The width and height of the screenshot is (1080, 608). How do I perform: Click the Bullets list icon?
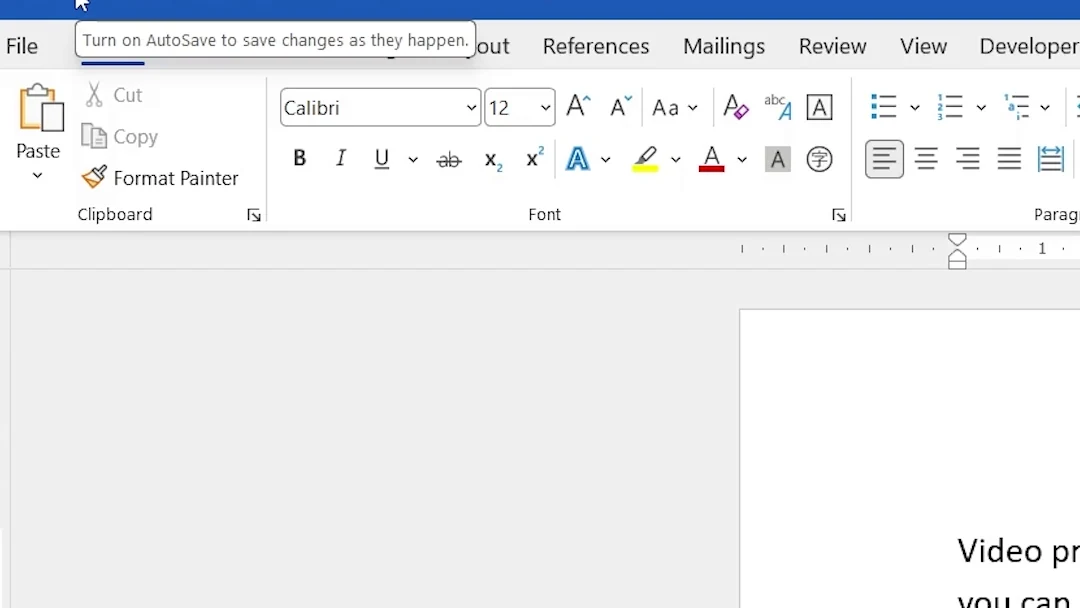coord(884,107)
